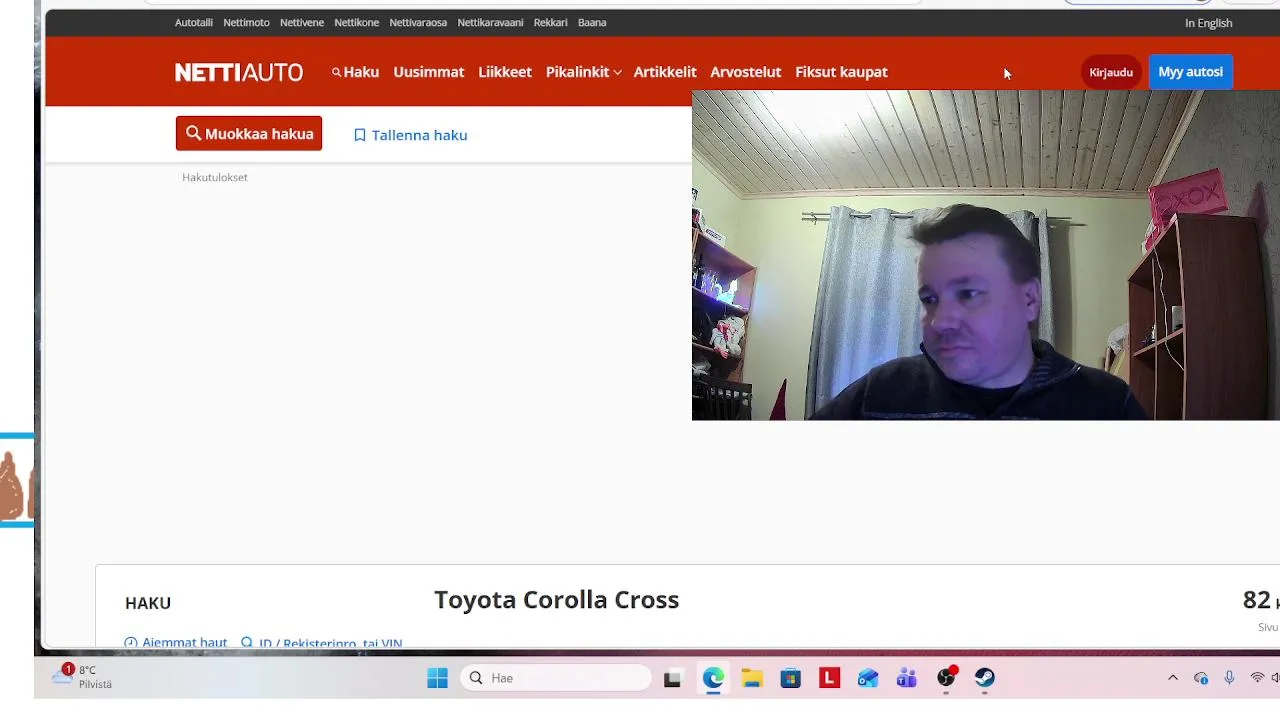This screenshot has height=720, width=1280.
Task: Open the Nettikone top link
Action: tap(357, 22)
